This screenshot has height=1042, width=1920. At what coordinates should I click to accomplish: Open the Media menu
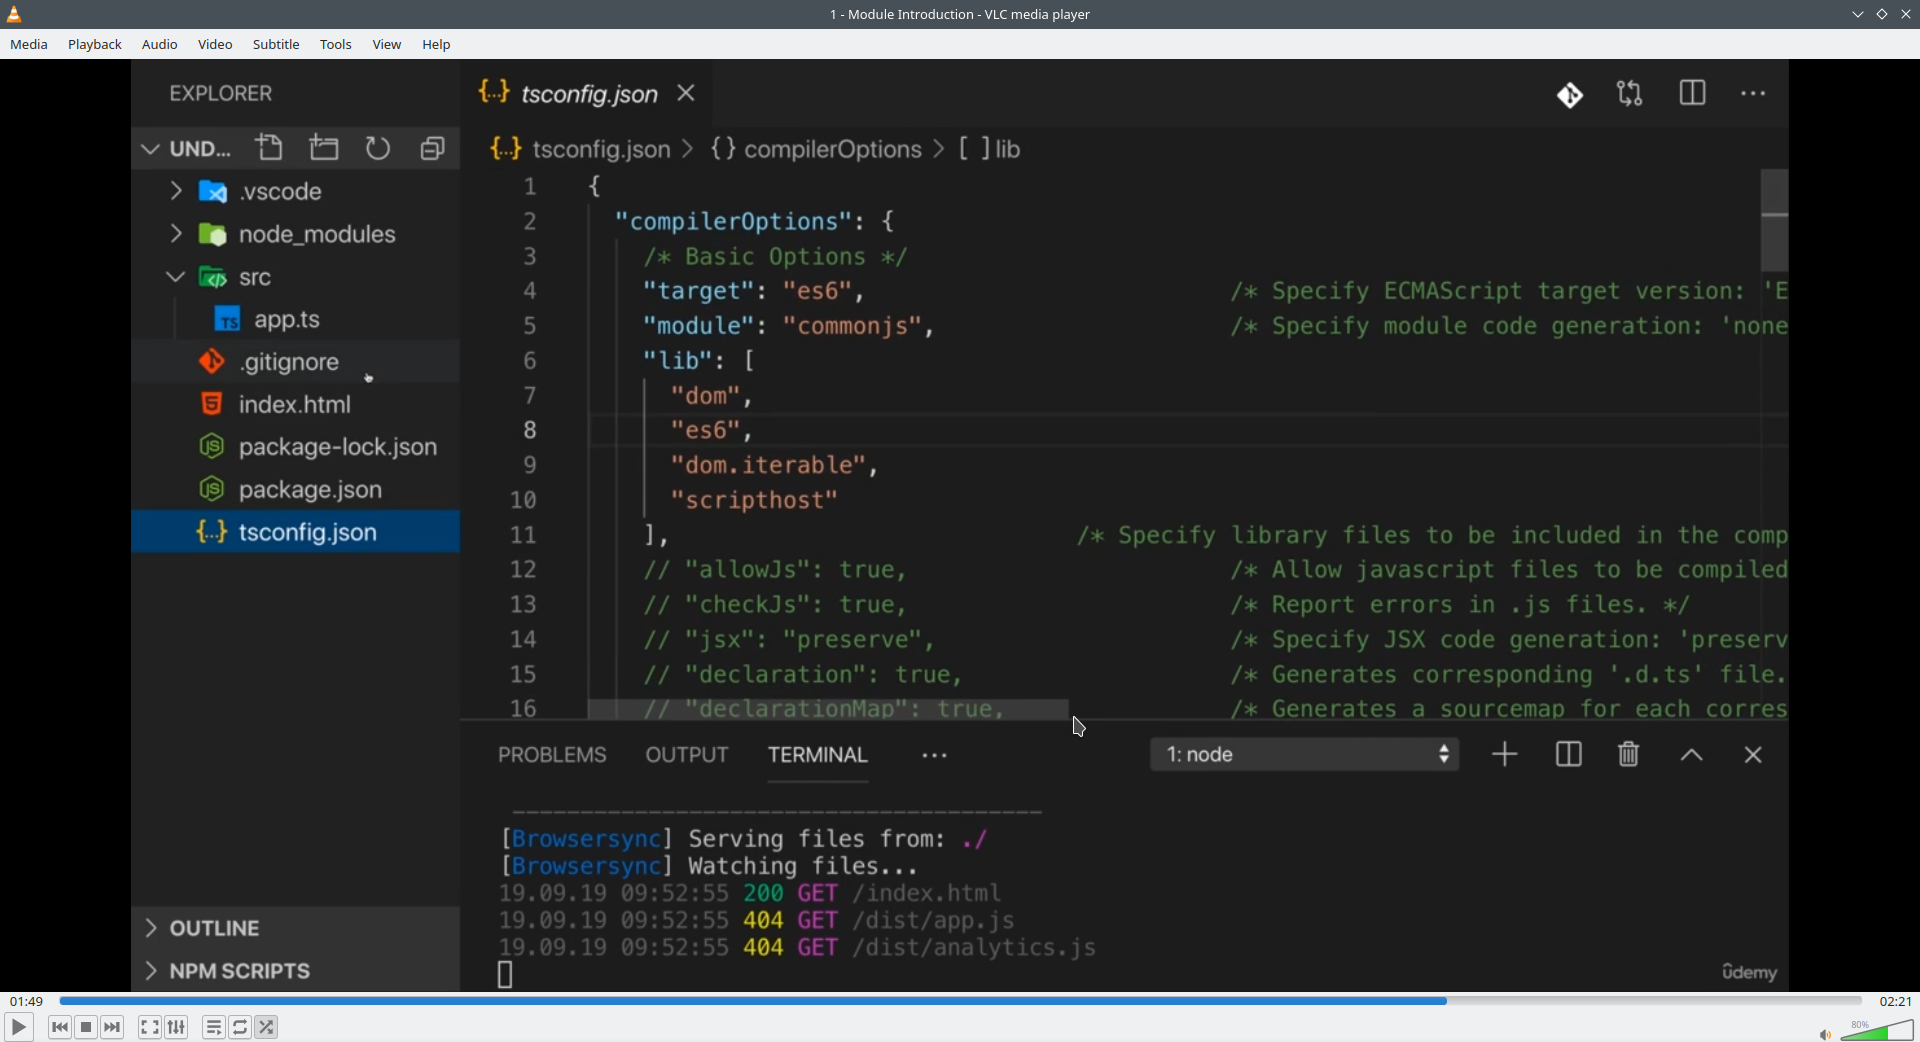coord(29,45)
